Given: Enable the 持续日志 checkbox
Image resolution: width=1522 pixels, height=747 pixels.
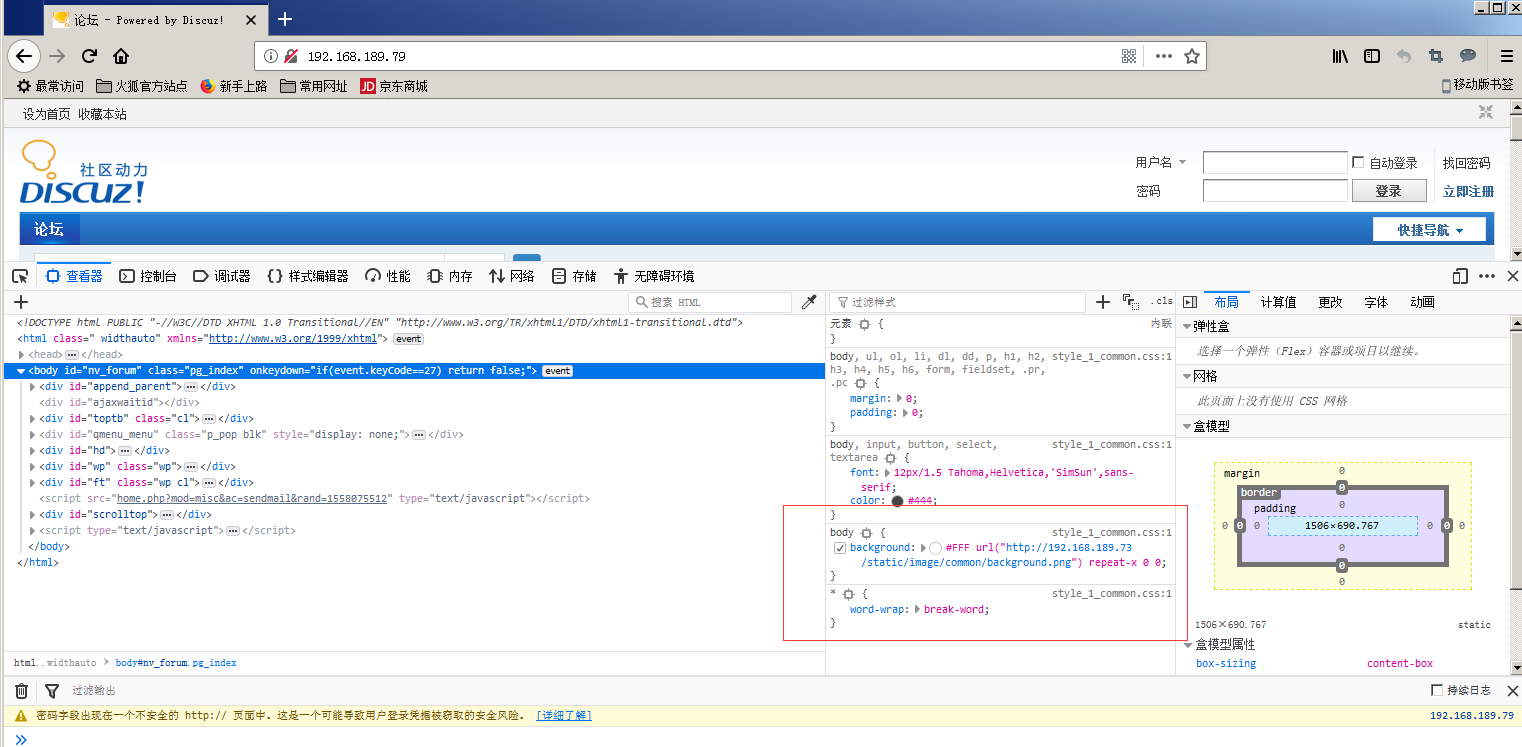Looking at the screenshot, I should tap(1437, 690).
